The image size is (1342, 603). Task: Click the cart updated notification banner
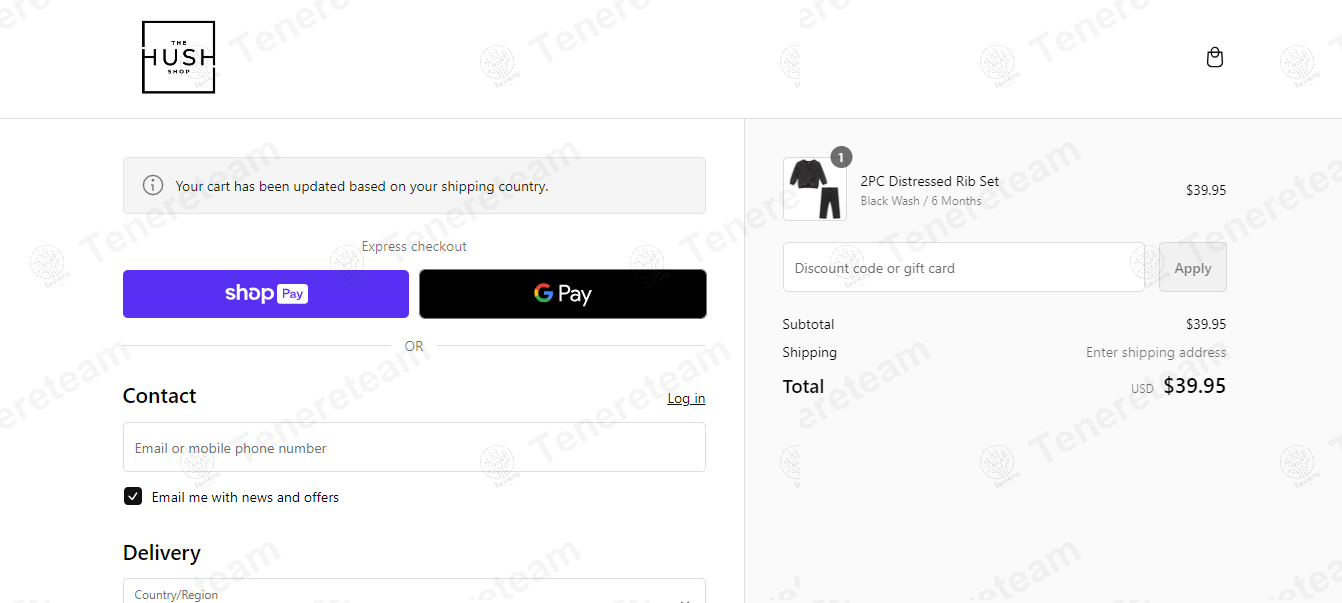414,185
